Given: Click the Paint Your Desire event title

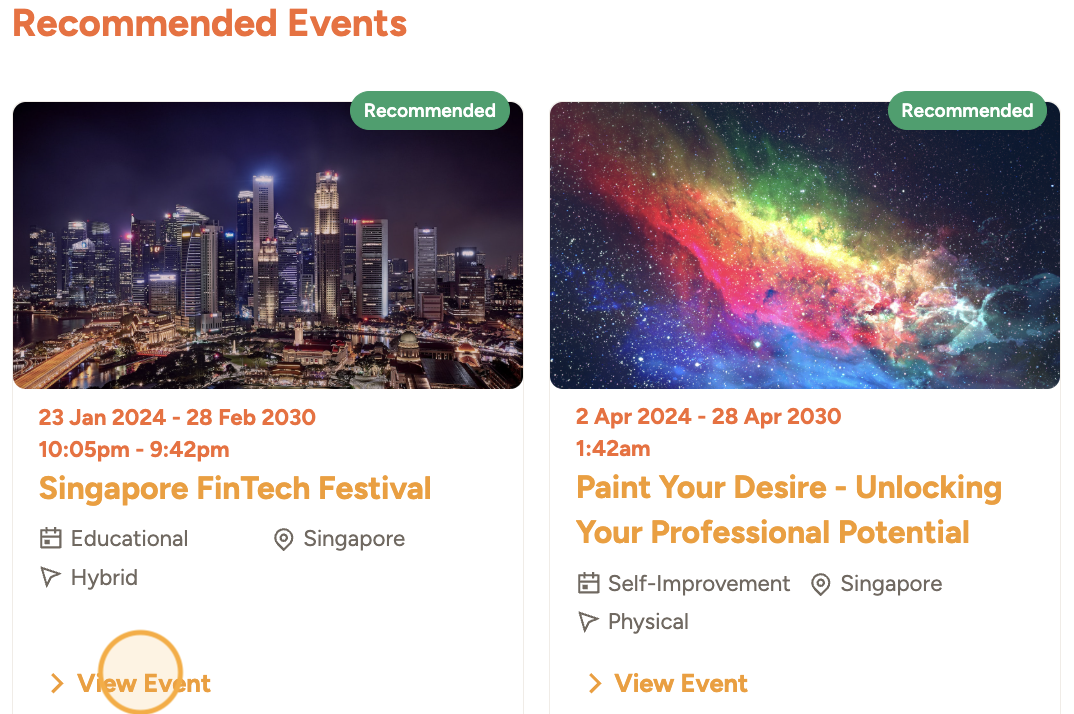Looking at the screenshot, I should point(788,509).
